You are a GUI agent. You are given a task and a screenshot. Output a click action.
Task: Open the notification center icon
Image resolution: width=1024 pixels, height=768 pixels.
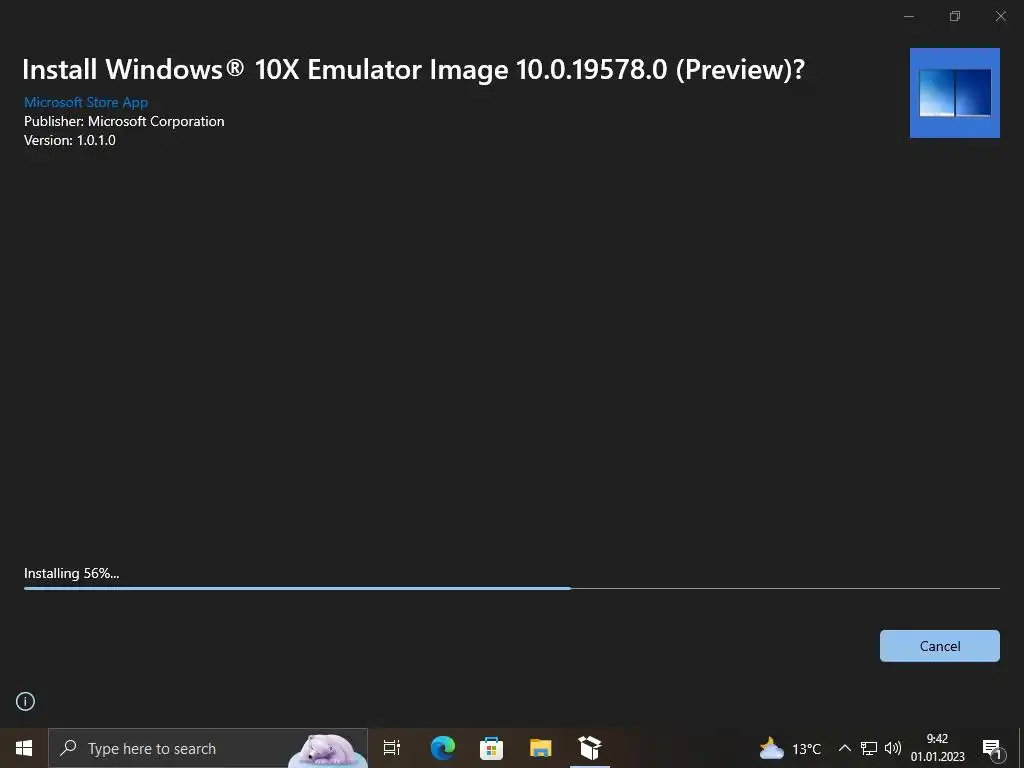point(992,750)
